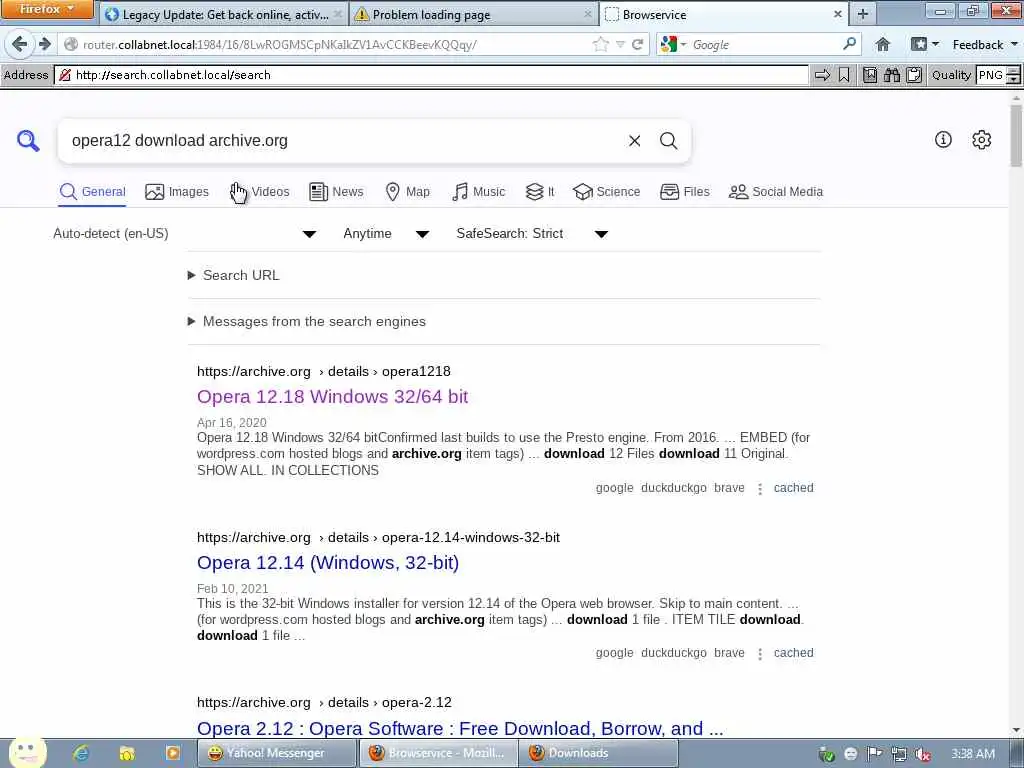Close the Browservice tab
The height and width of the screenshot is (768, 1024).
pyautogui.click(x=838, y=14)
